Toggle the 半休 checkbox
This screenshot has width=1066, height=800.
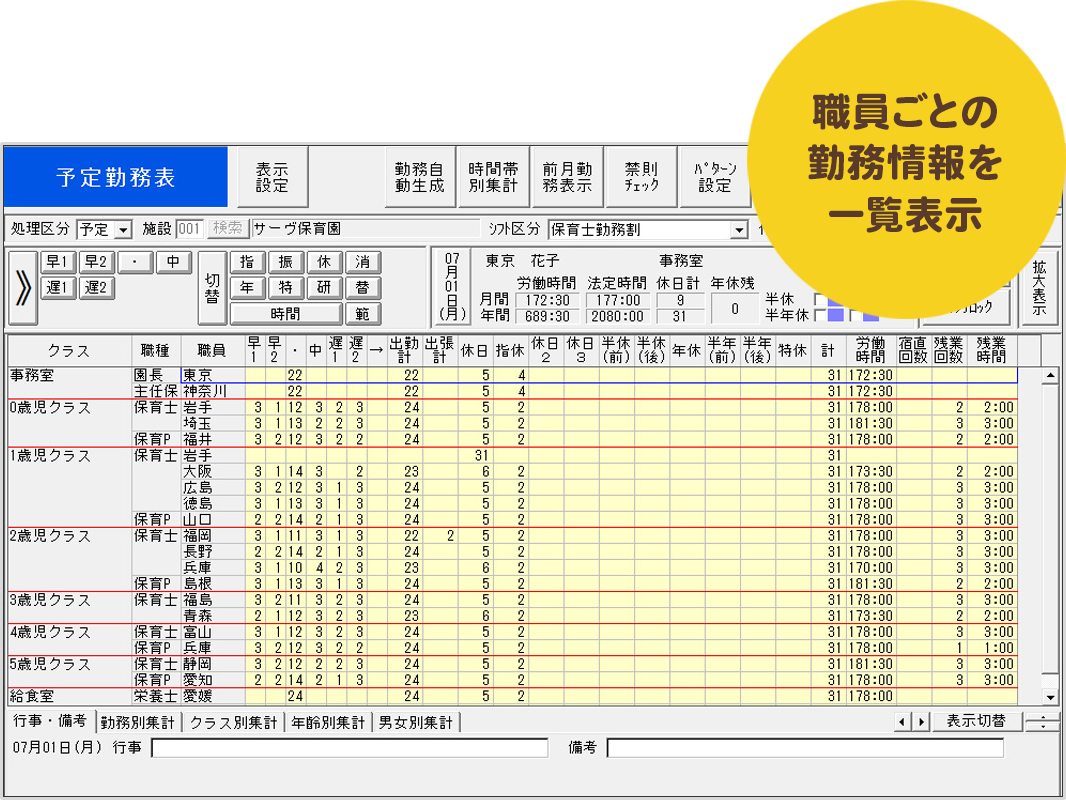point(820,299)
